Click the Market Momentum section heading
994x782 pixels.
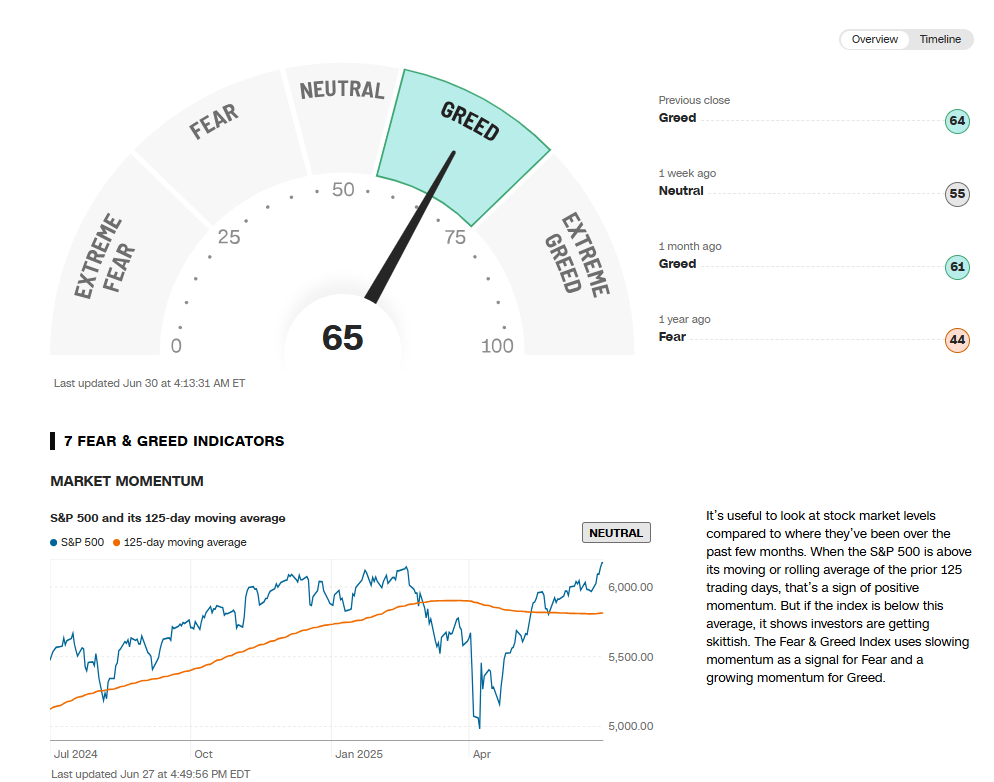(x=127, y=481)
